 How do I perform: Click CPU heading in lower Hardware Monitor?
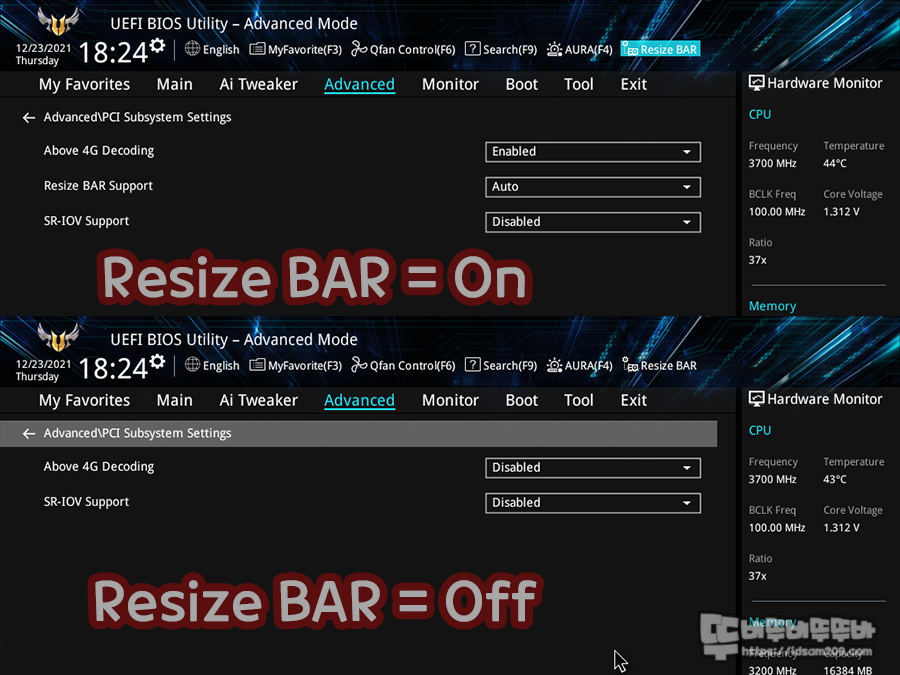759,430
